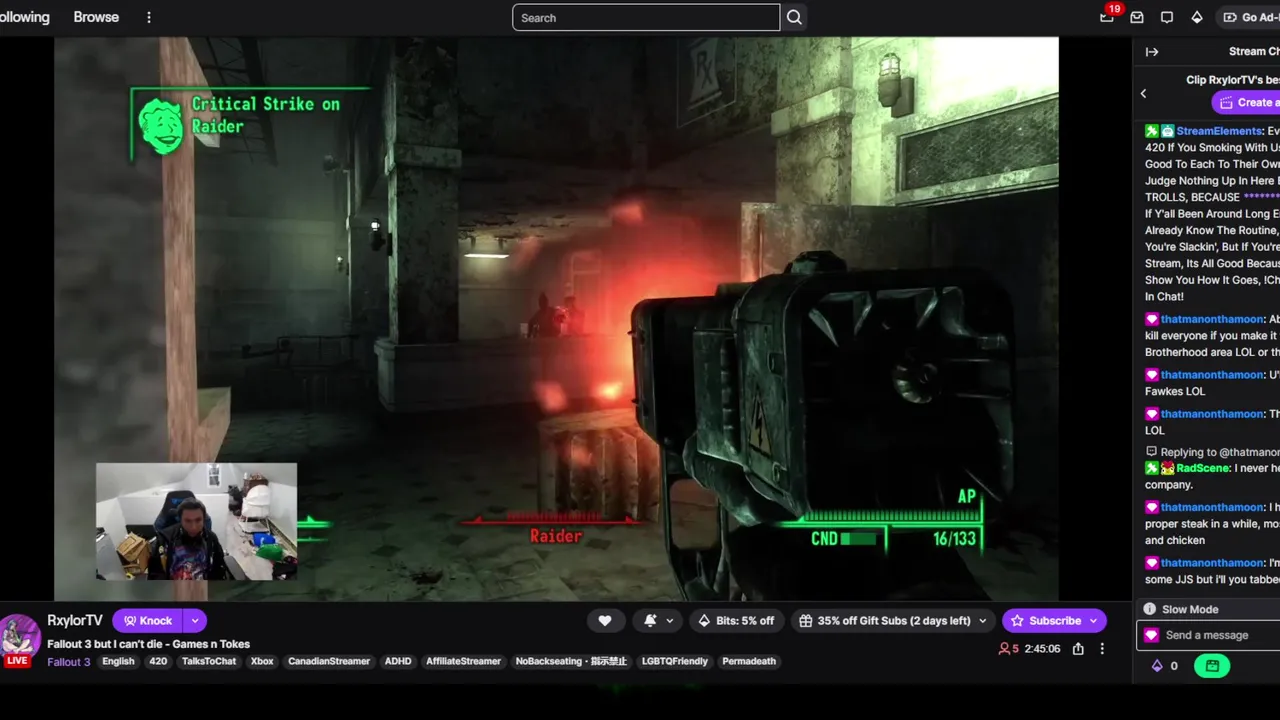Expand the dropdown arrow beside Knock
The width and height of the screenshot is (1280, 720).
[x=195, y=621]
